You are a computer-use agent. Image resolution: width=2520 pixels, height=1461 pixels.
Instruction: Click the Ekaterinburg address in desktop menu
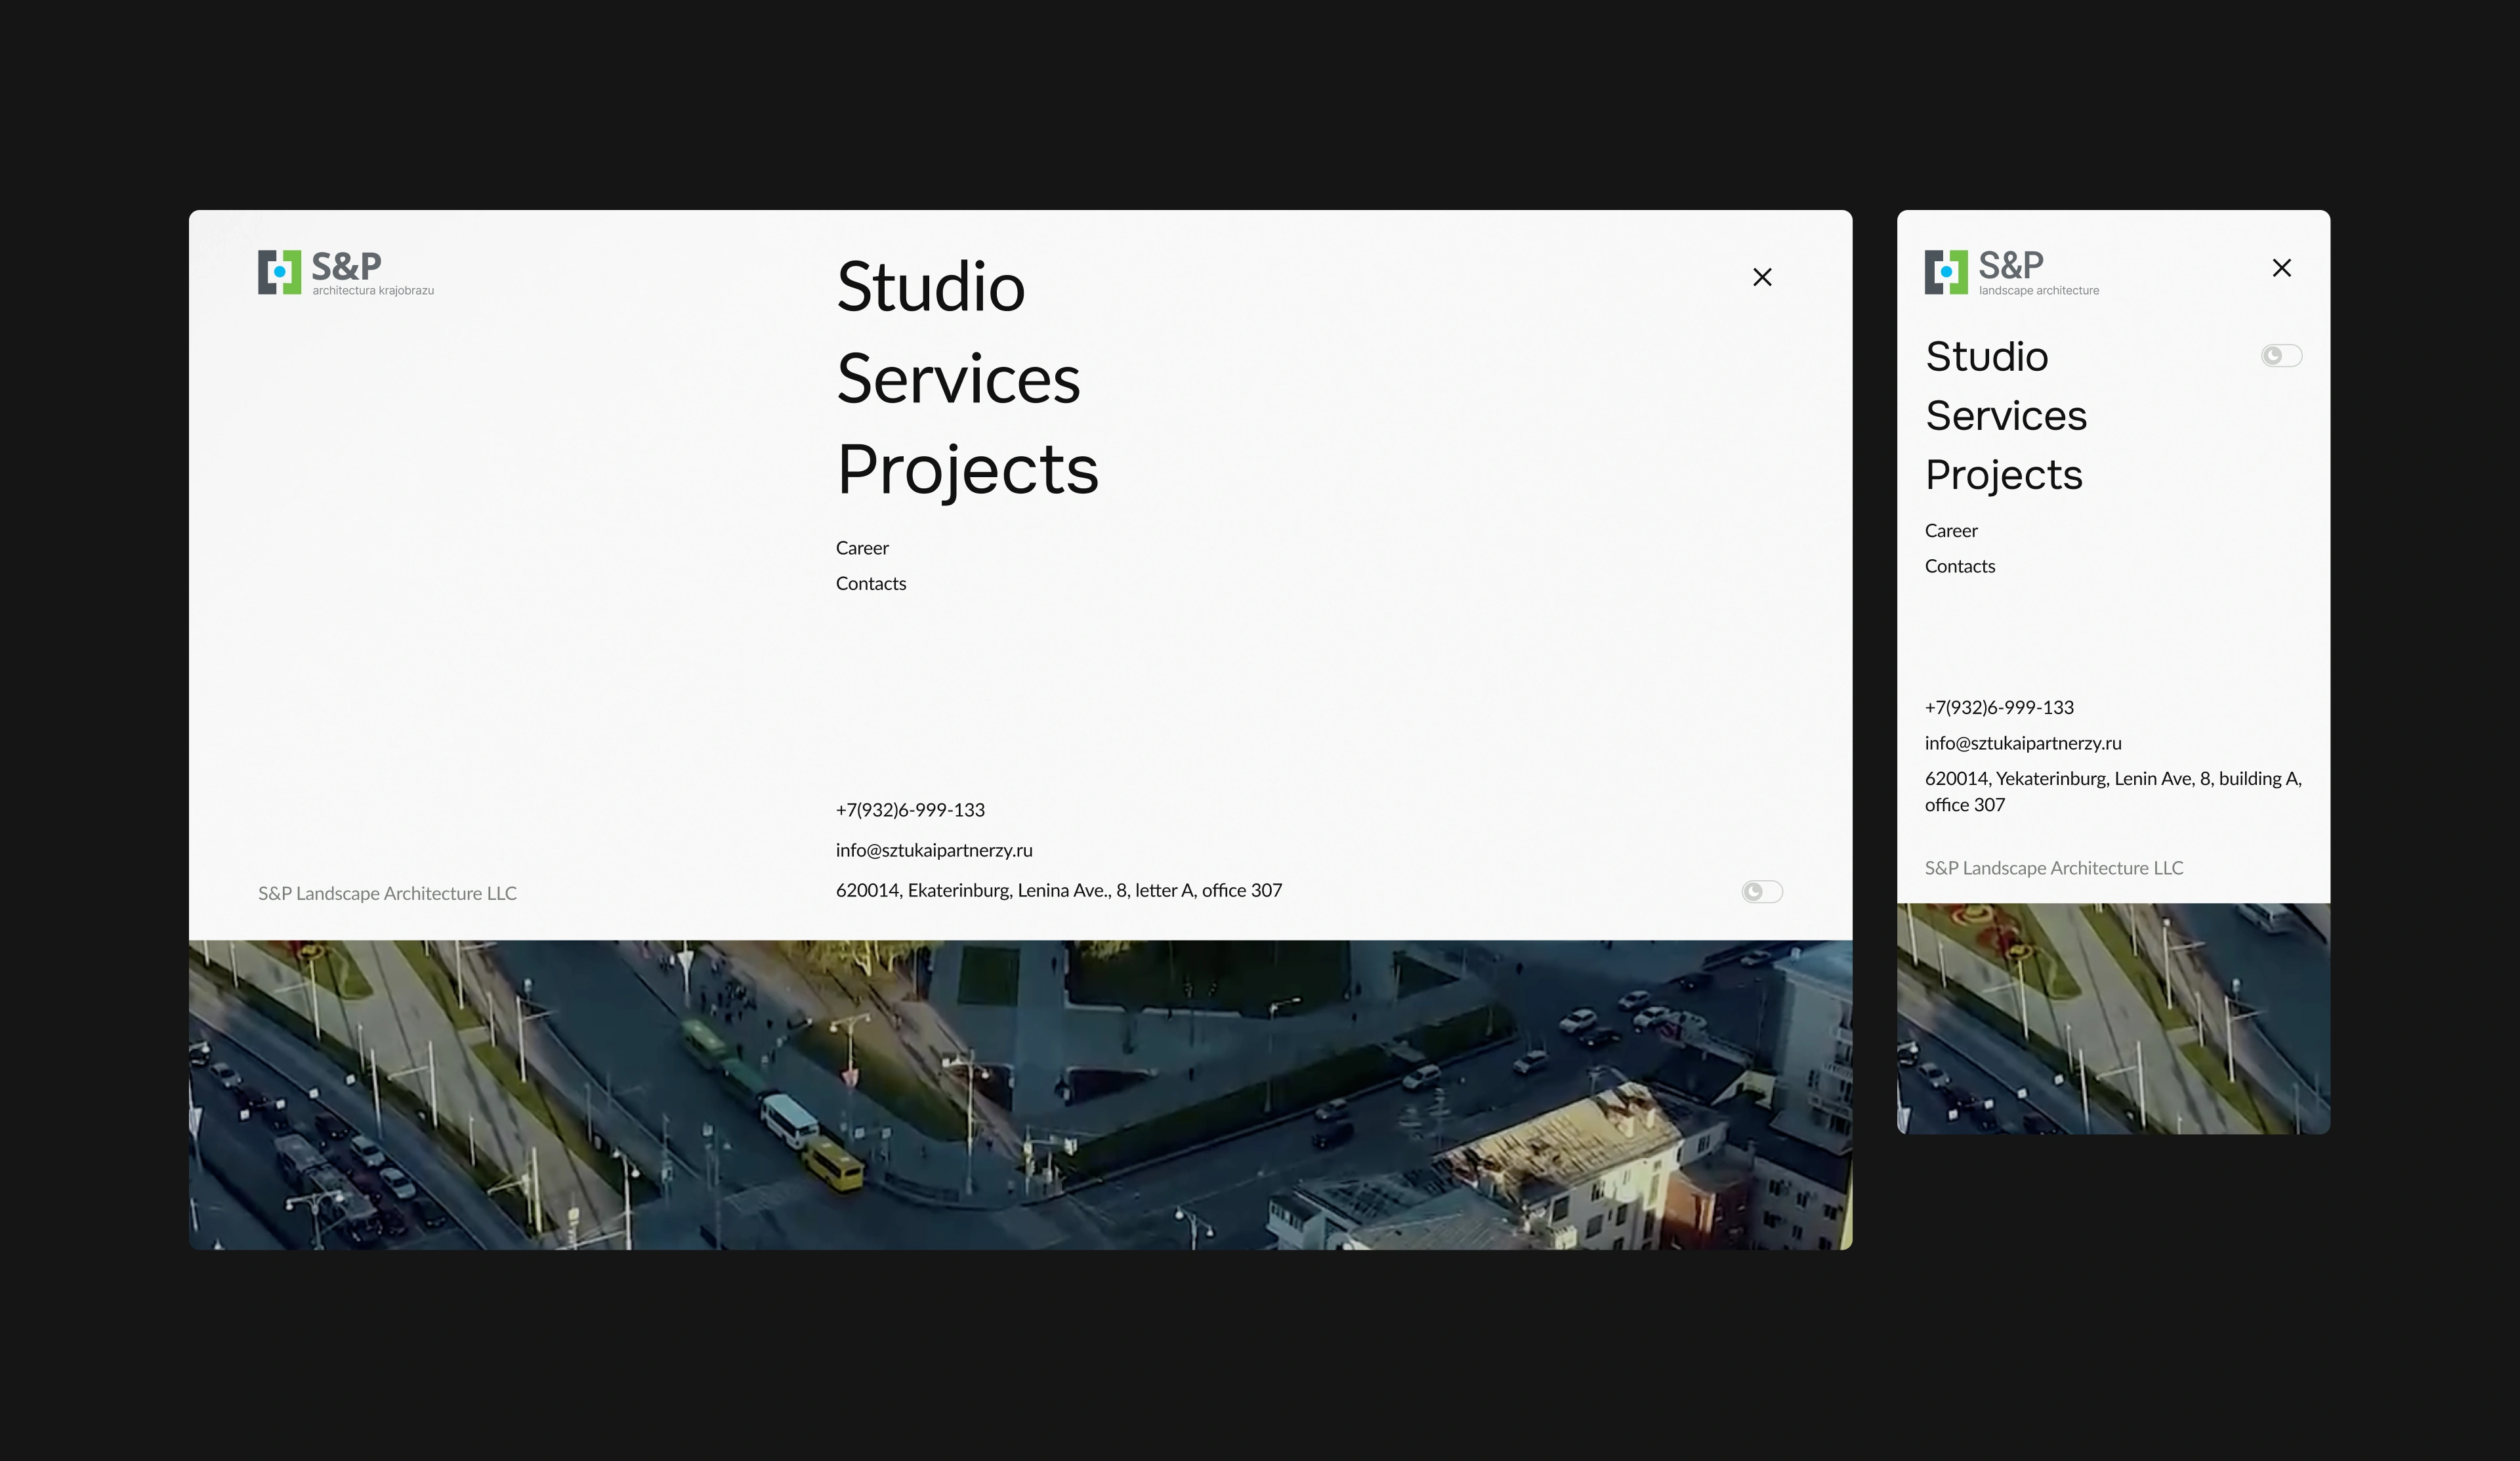point(1058,890)
